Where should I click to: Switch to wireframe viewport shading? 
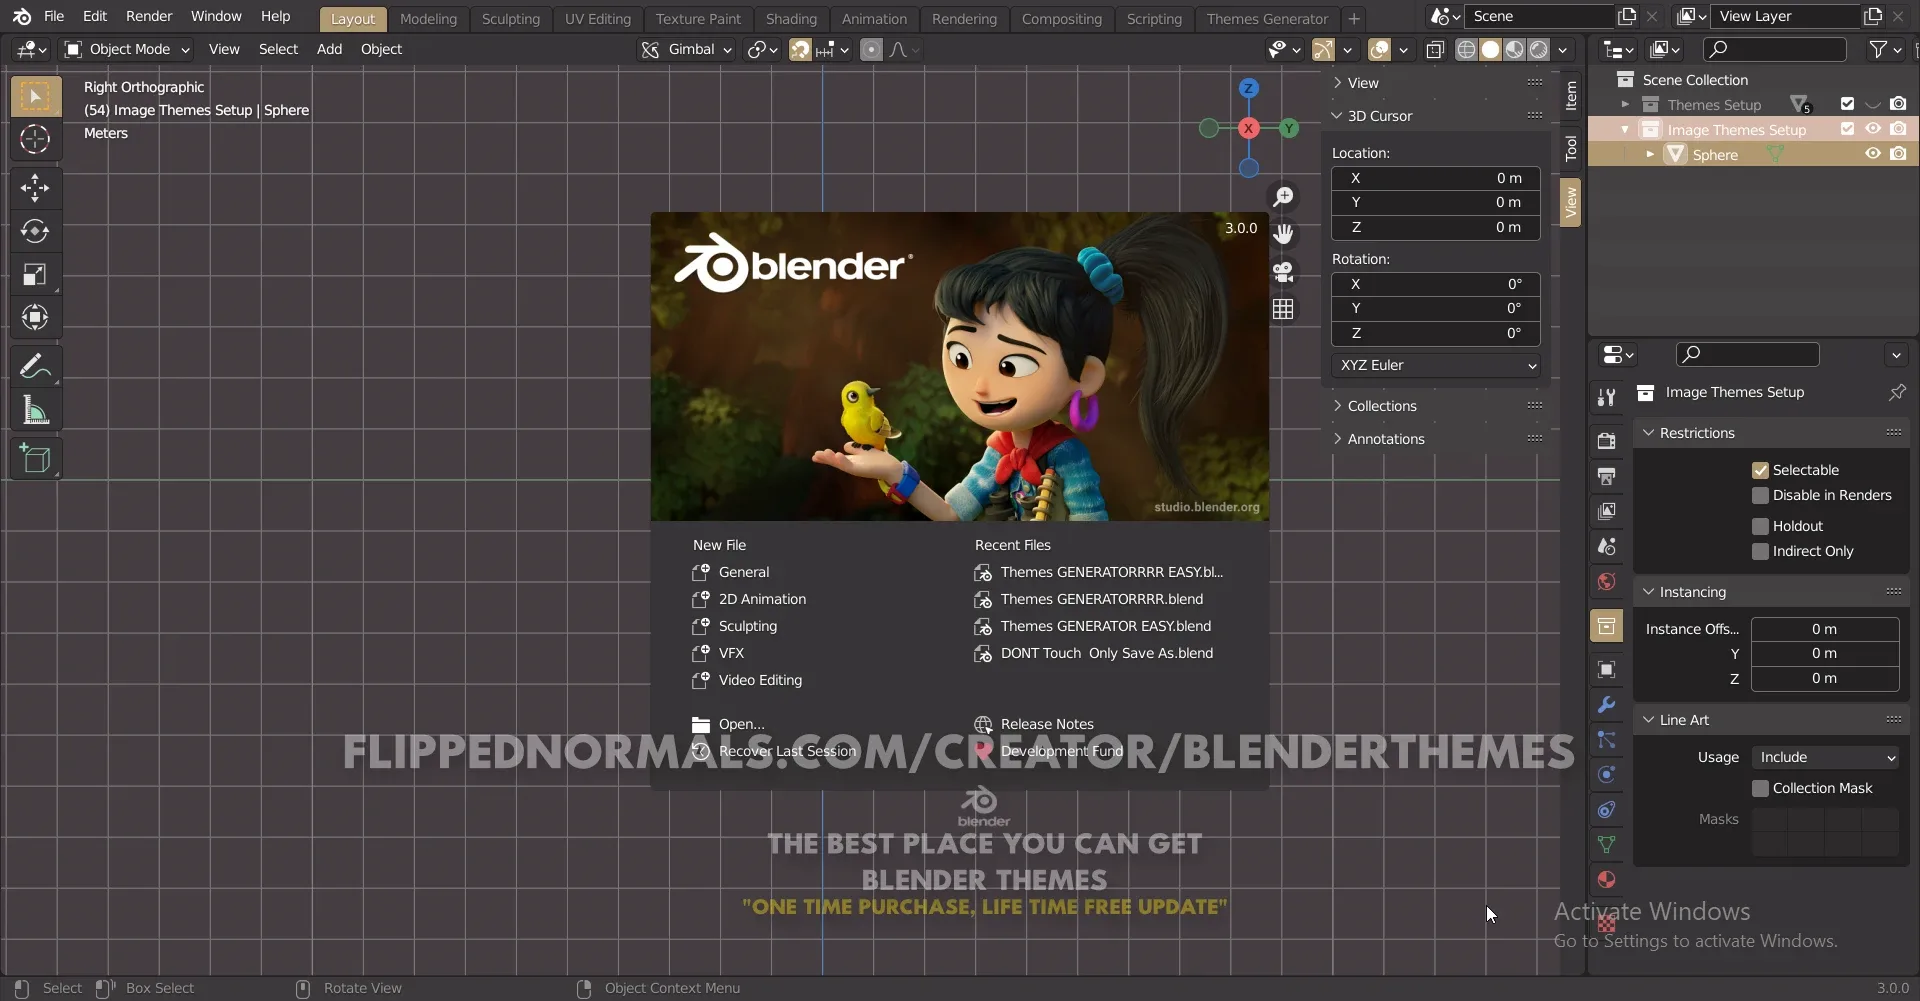(x=1466, y=50)
